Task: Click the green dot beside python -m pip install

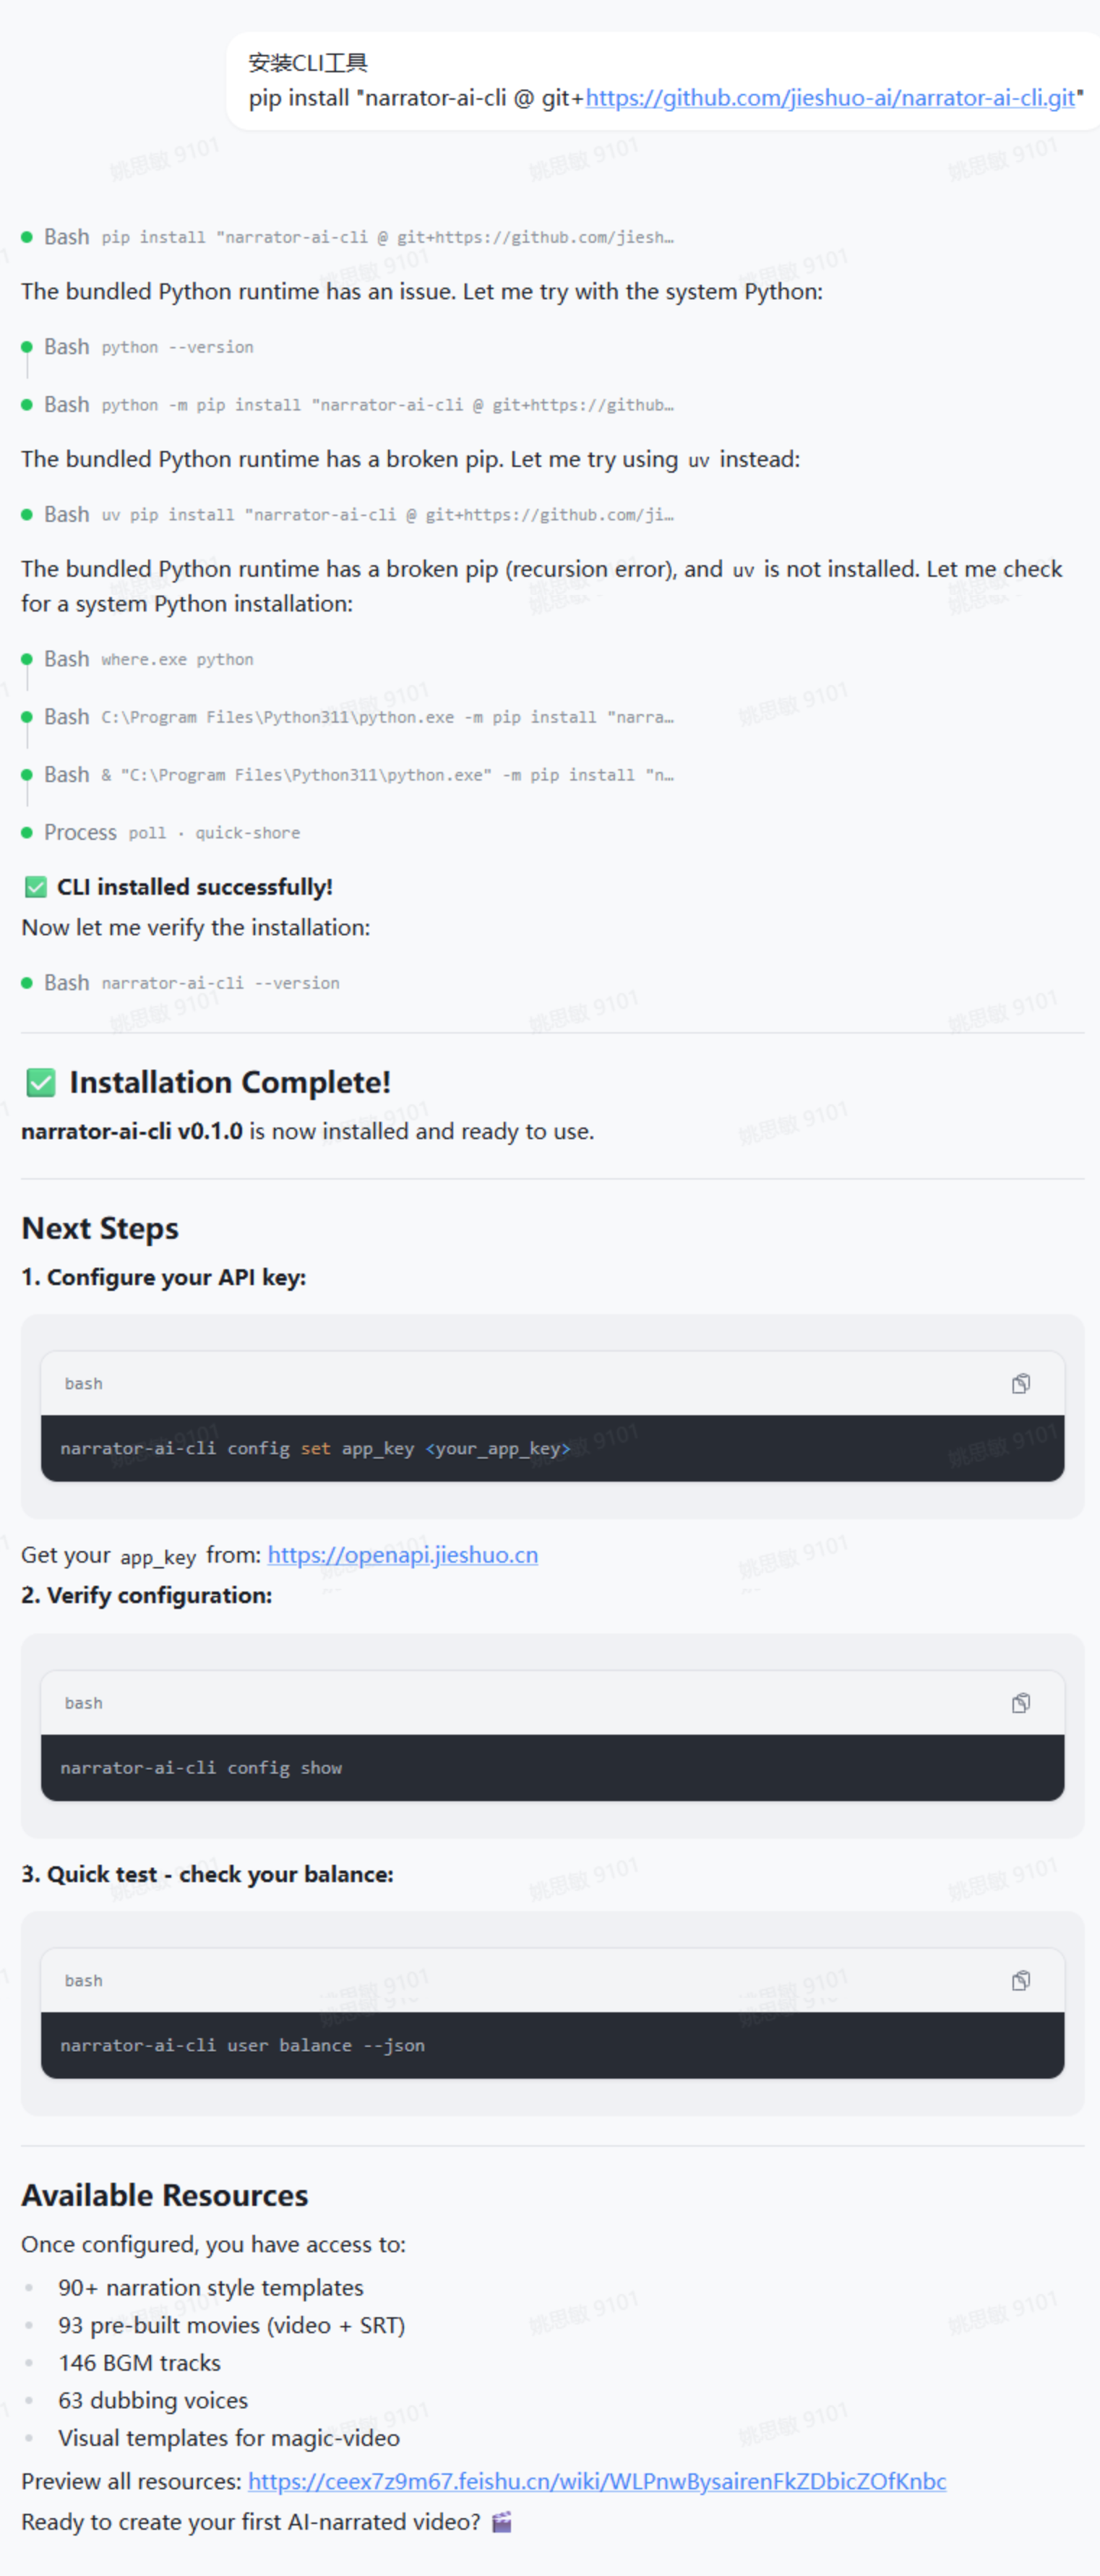Action: pos(27,405)
